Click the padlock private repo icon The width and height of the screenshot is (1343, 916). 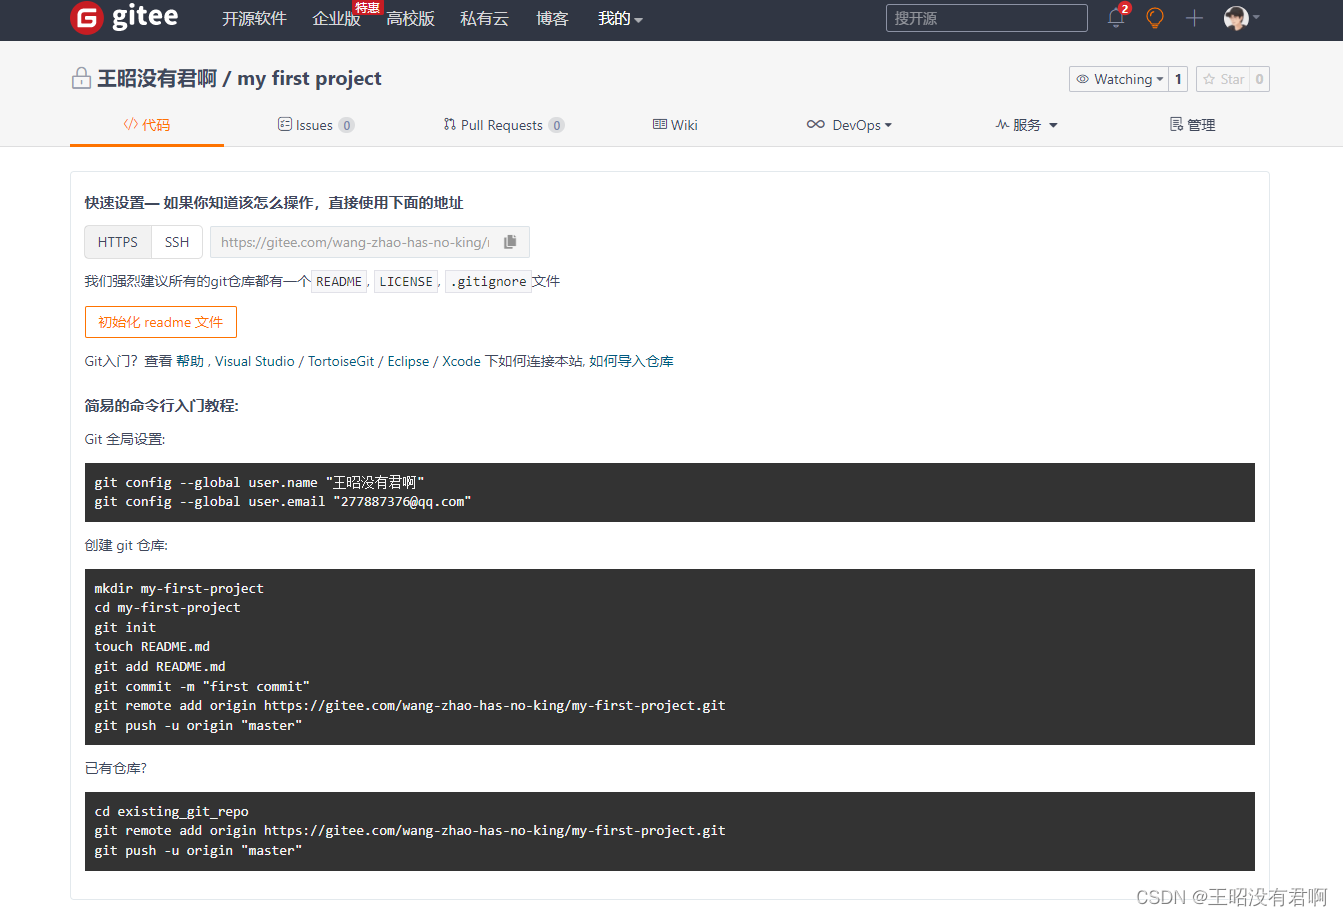81,78
